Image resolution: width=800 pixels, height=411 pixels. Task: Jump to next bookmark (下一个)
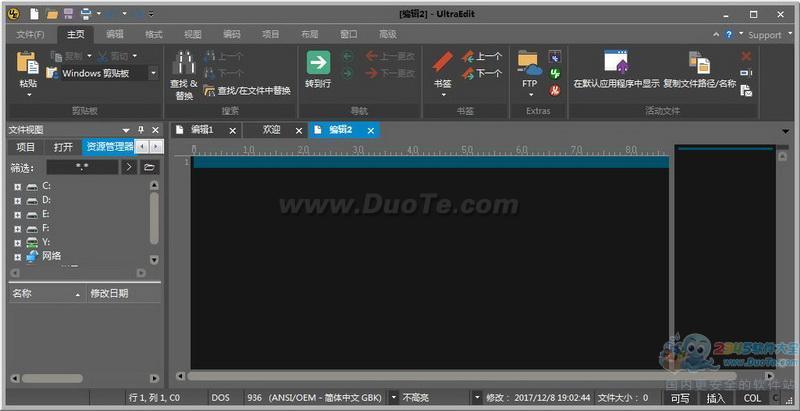click(x=481, y=73)
